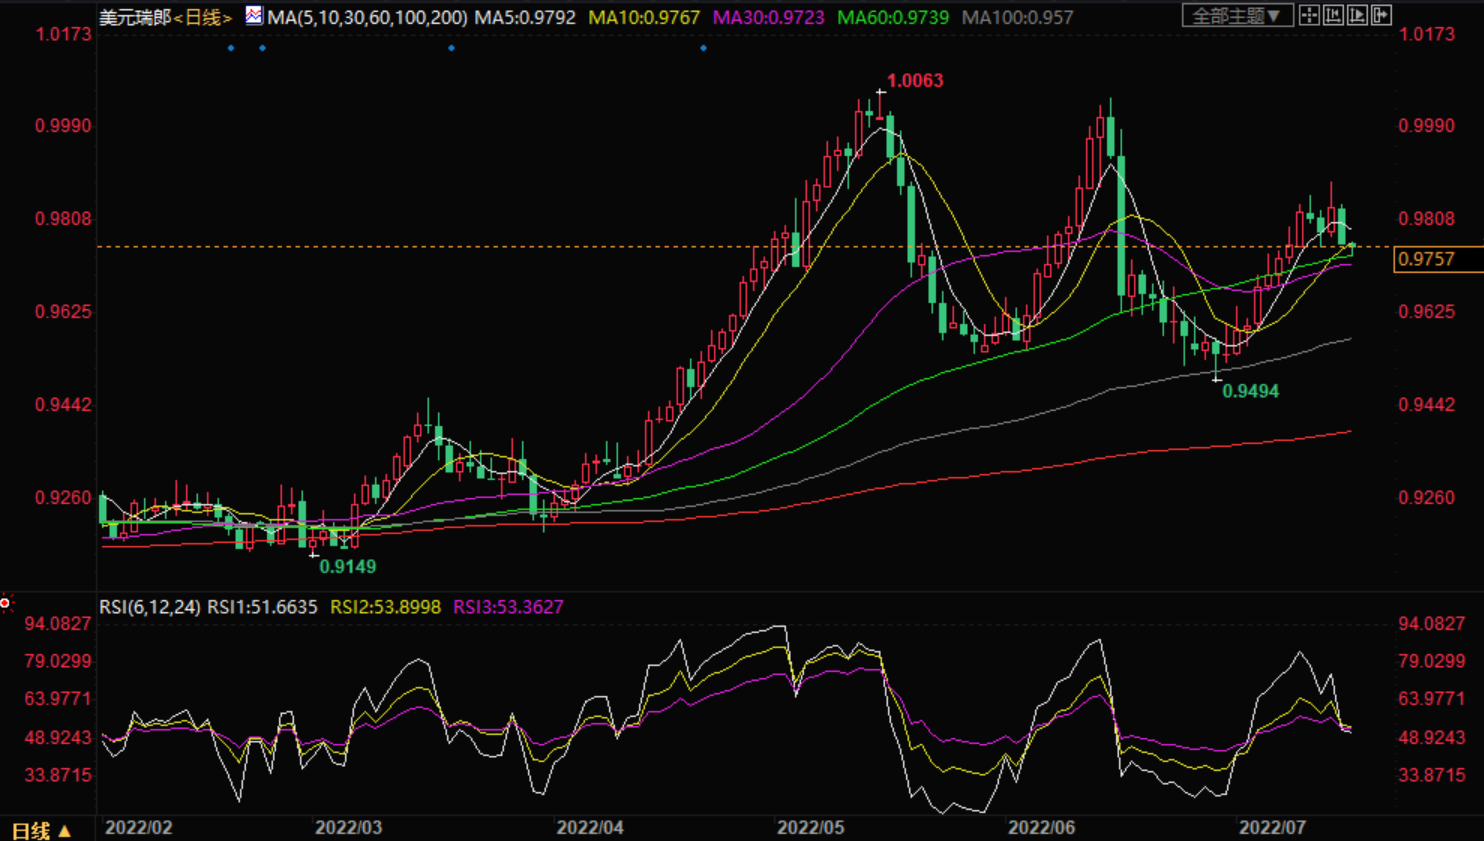This screenshot has width=1484, height=841.
Task: Click the current price tag 0.9757
Action: pyautogui.click(x=1426, y=259)
